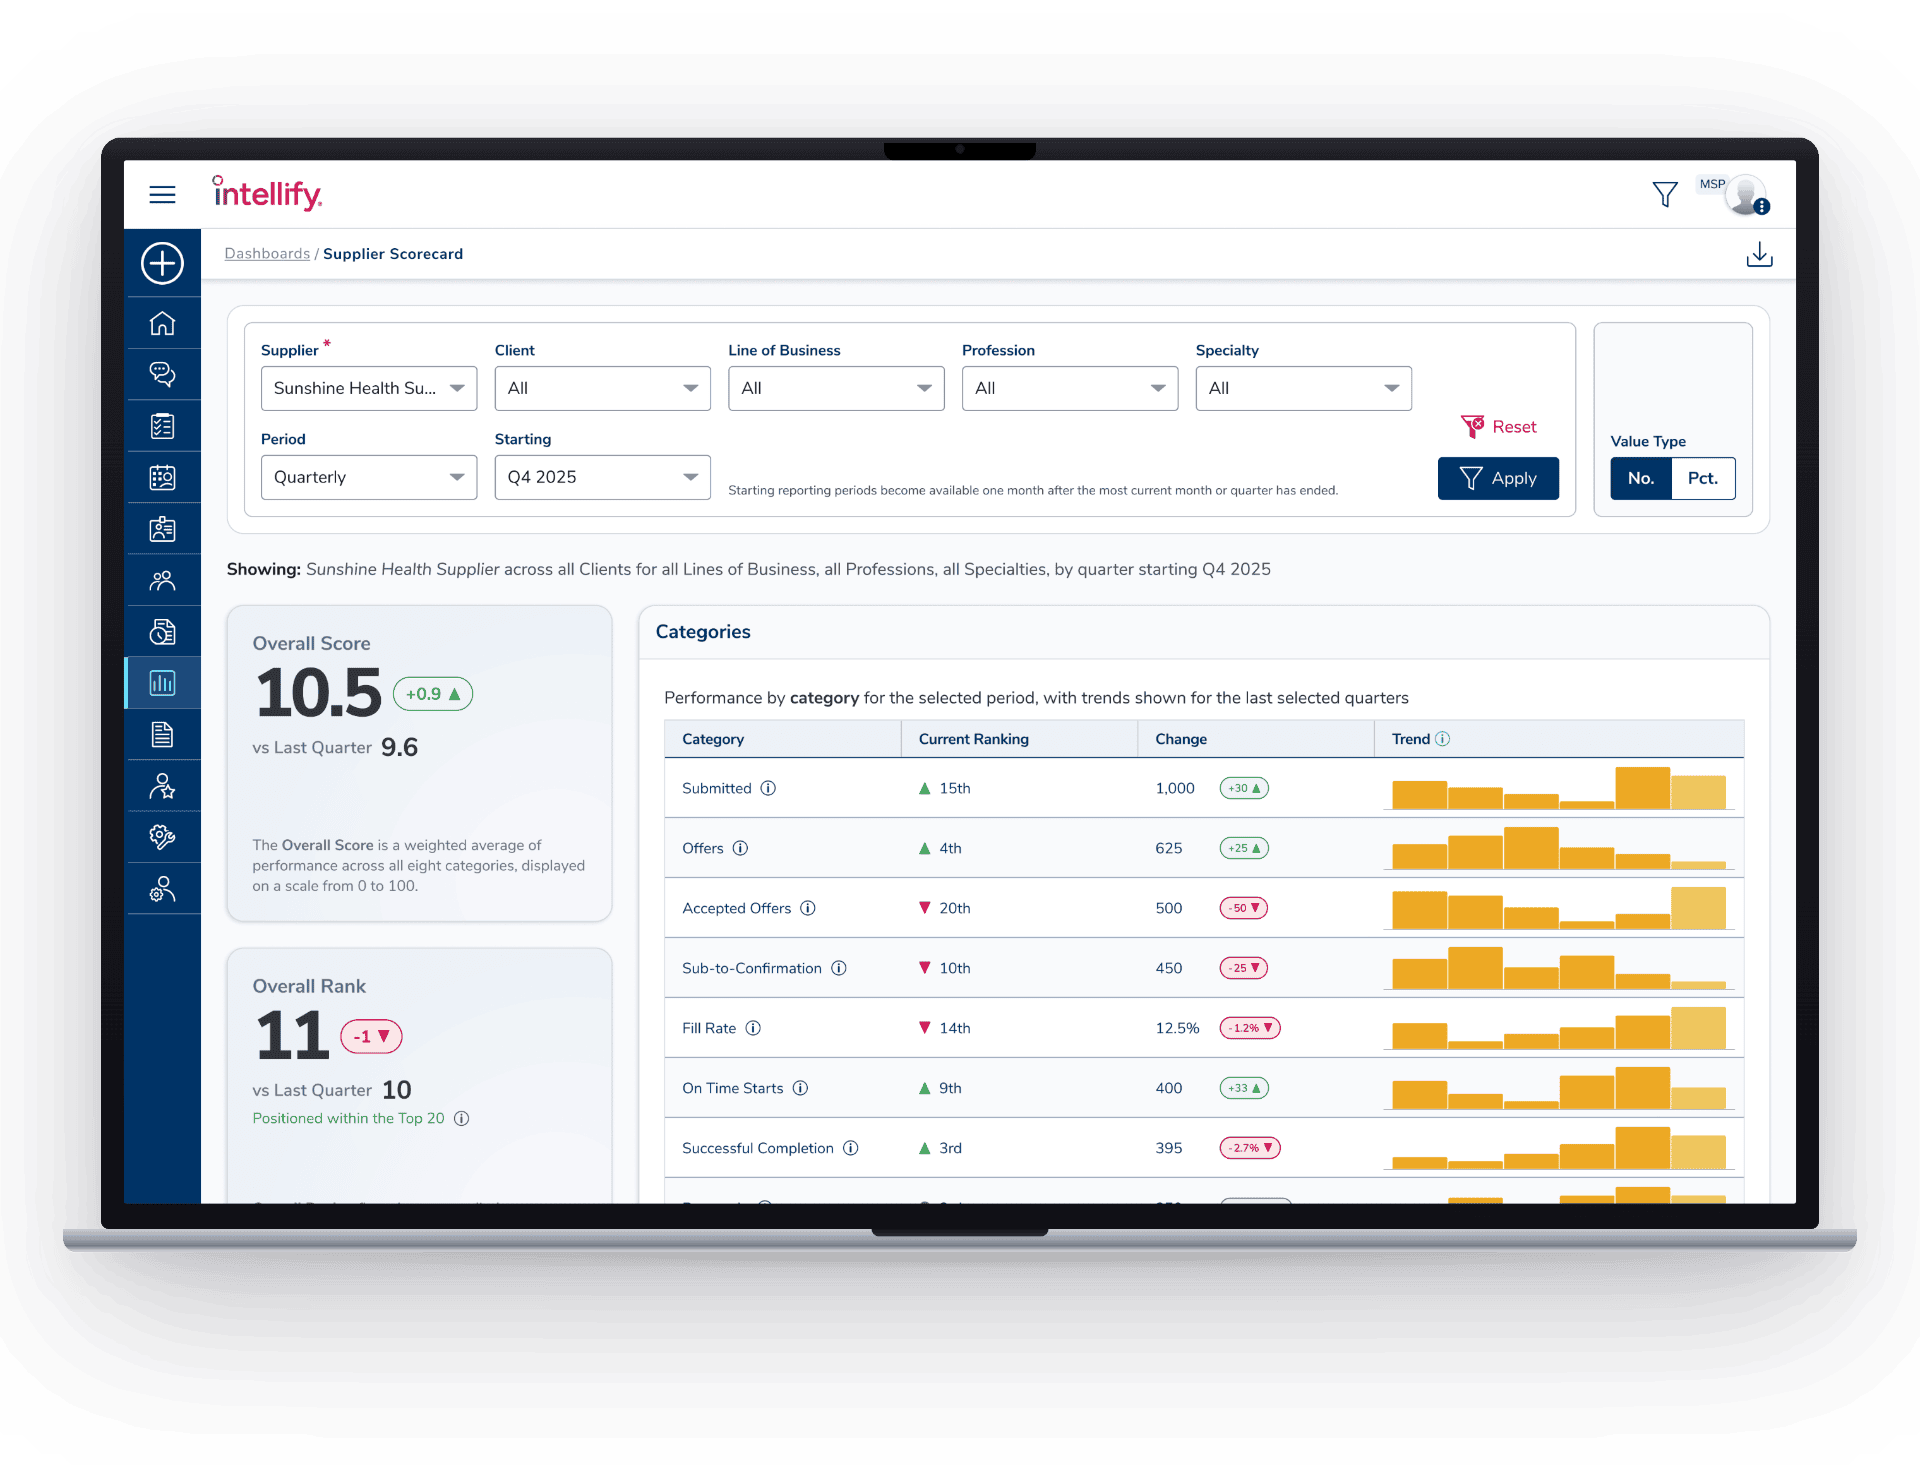Open the Supplier dropdown
This screenshot has height=1465, width=1920.
[x=369, y=388]
